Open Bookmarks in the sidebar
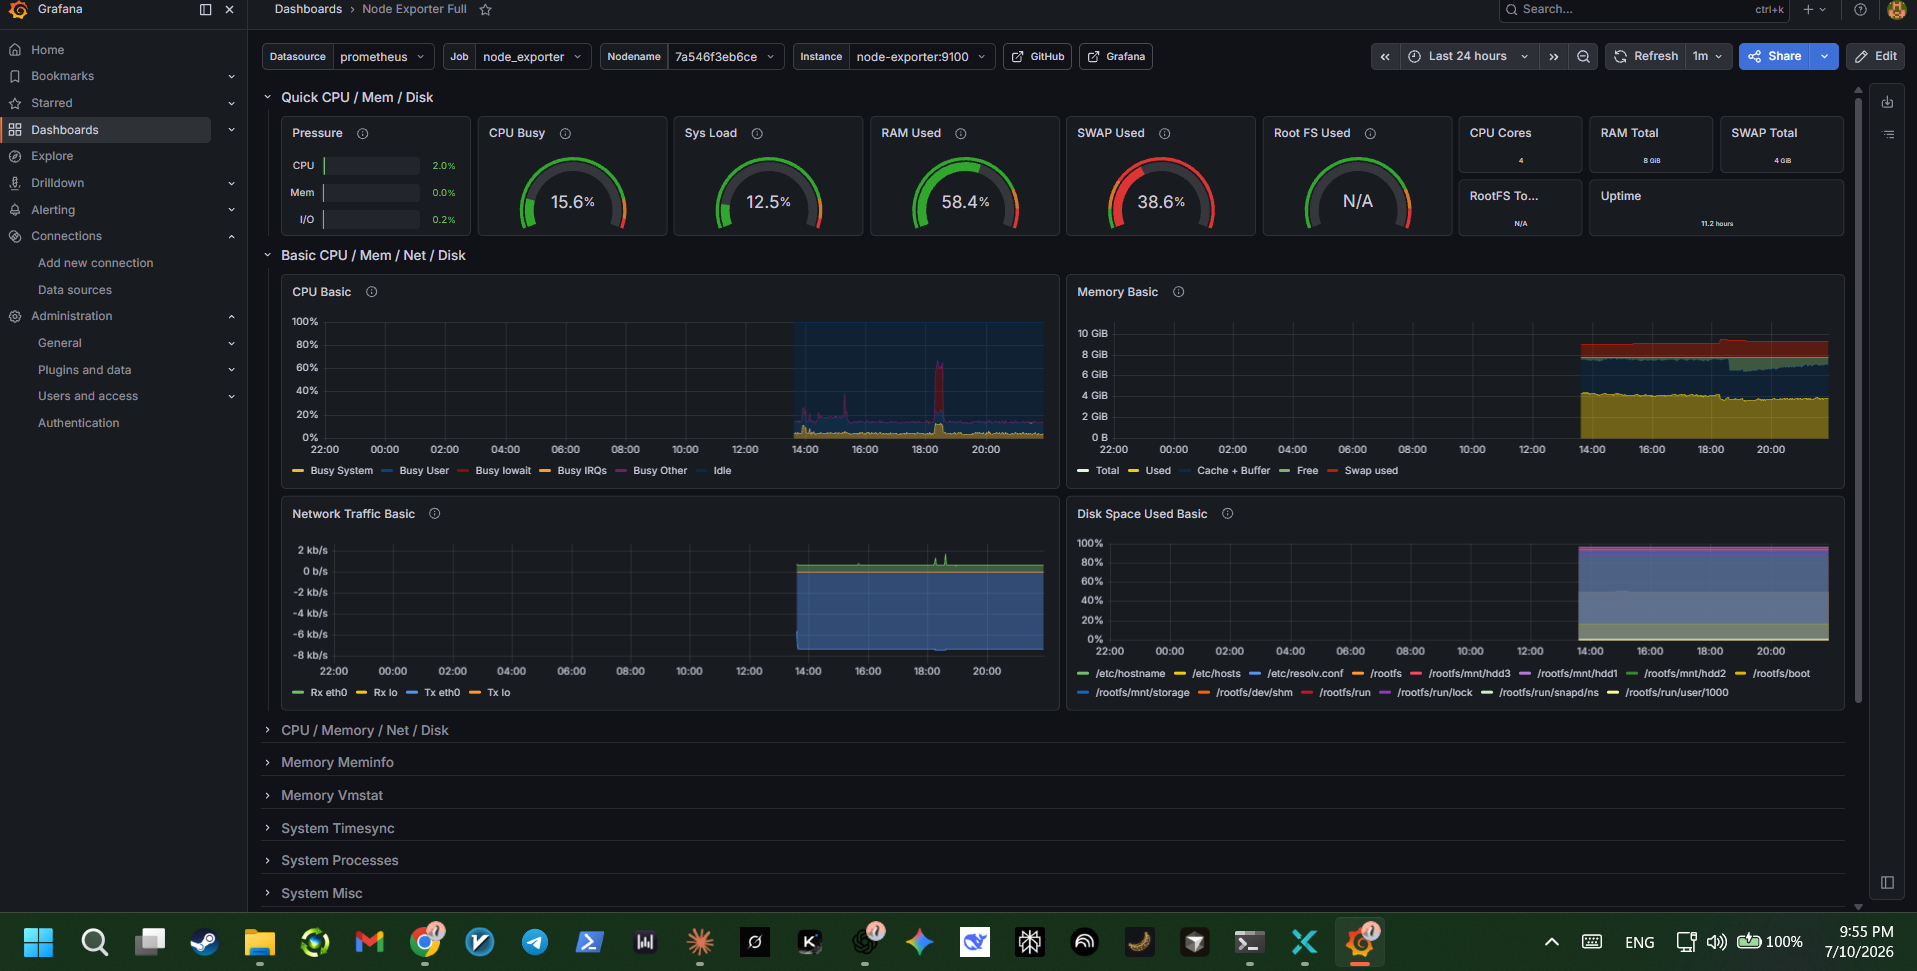This screenshot has width=1917, height=971. (62, 76)
